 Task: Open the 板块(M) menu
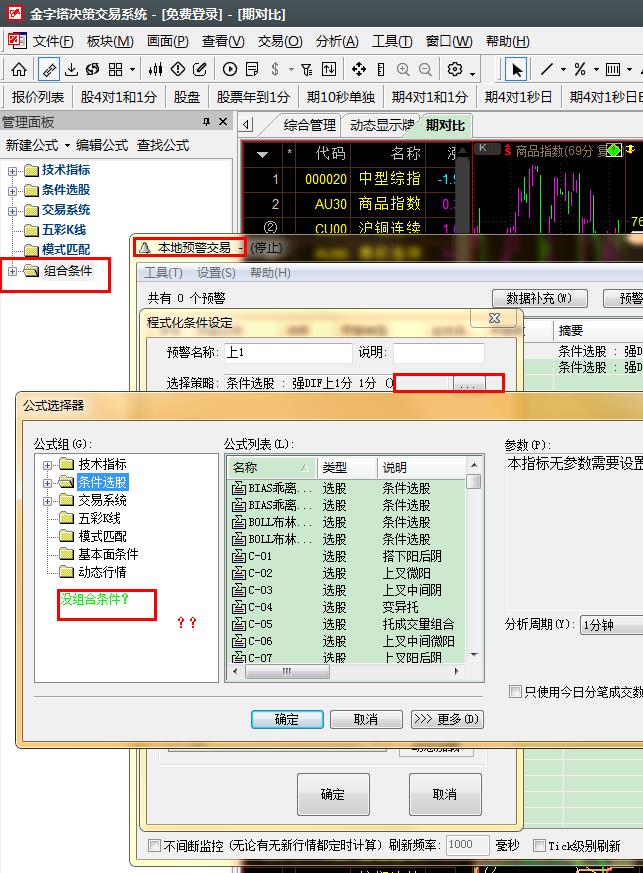[x=110, y=41]
